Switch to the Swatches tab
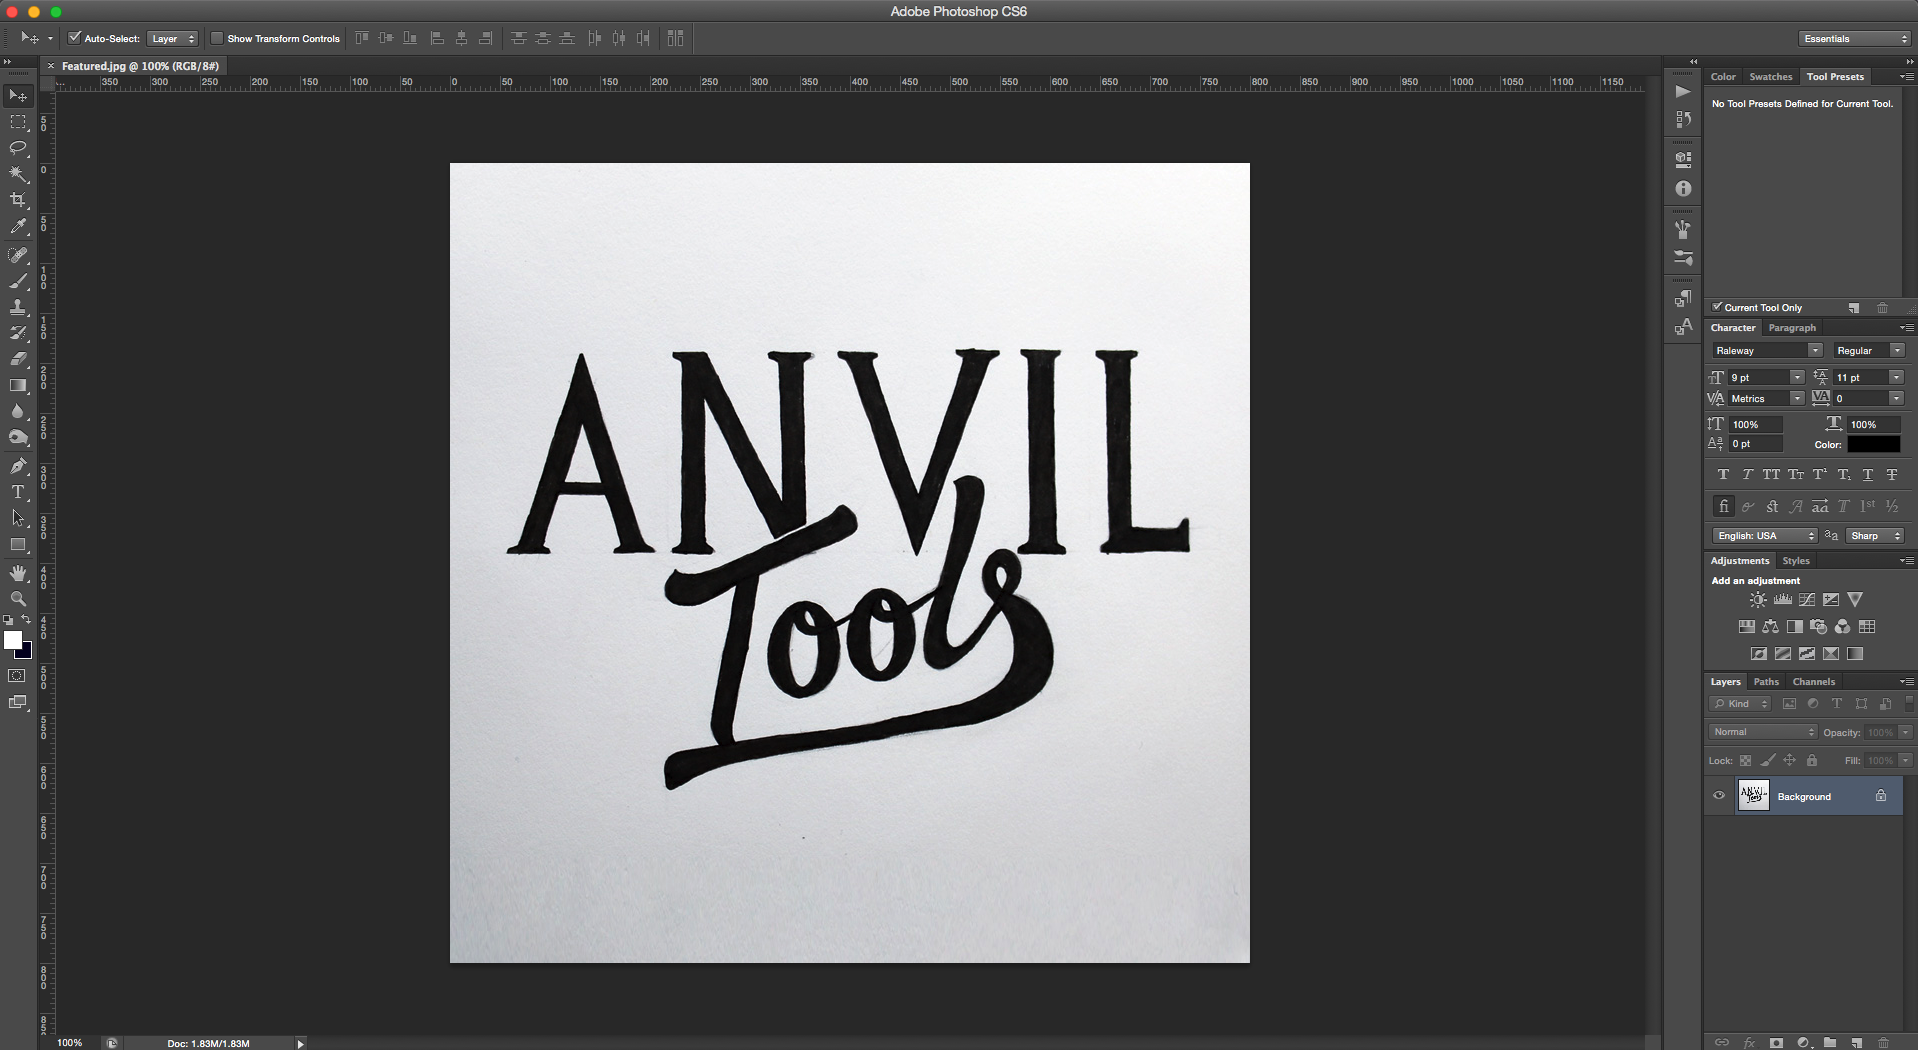This screenshot has width=1918, height=1050. (x=1770, y=77)
